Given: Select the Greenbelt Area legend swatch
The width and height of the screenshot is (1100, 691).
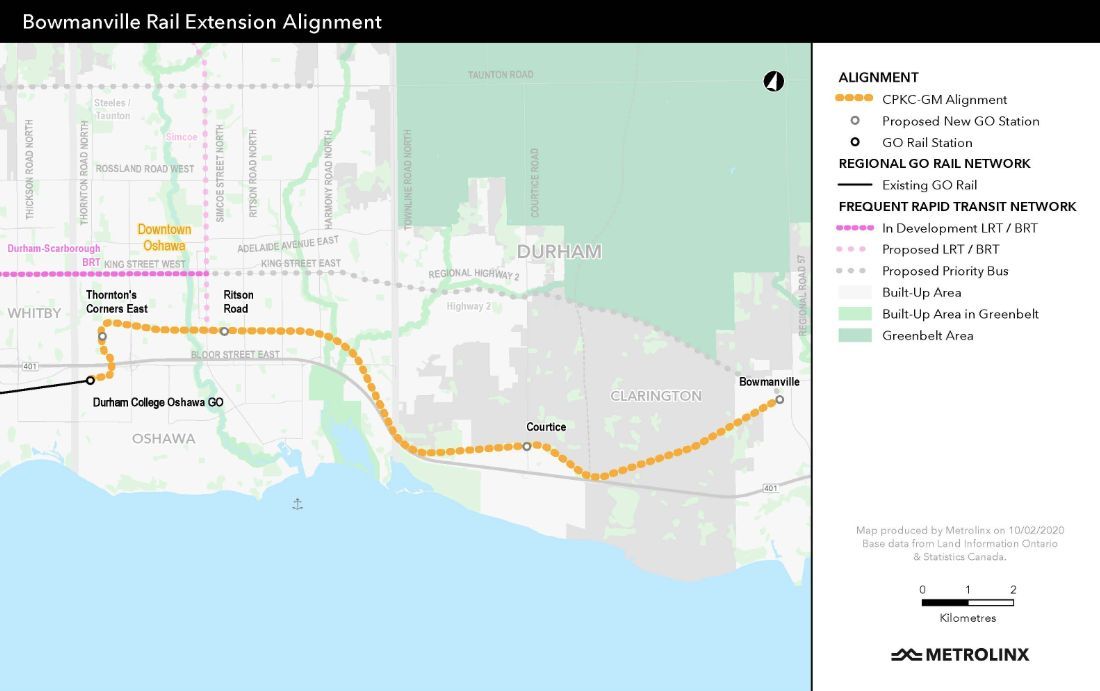Looking at the screenshot, I should pos(855,335).
